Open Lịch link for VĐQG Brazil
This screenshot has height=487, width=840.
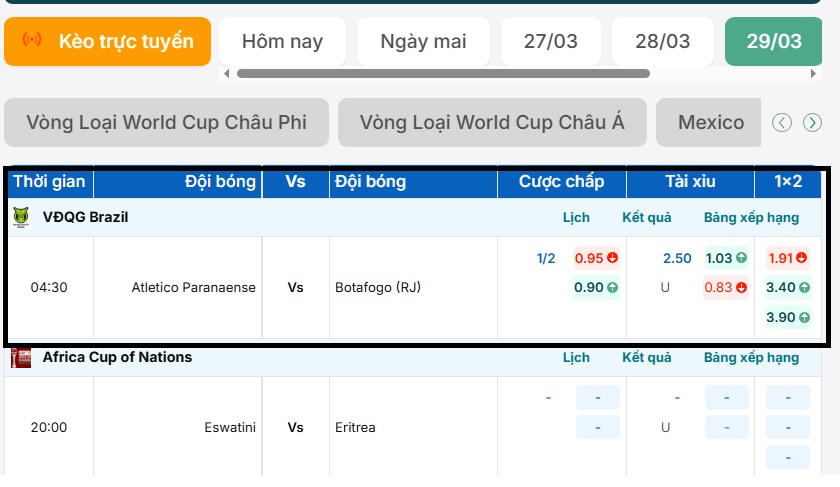576,217
